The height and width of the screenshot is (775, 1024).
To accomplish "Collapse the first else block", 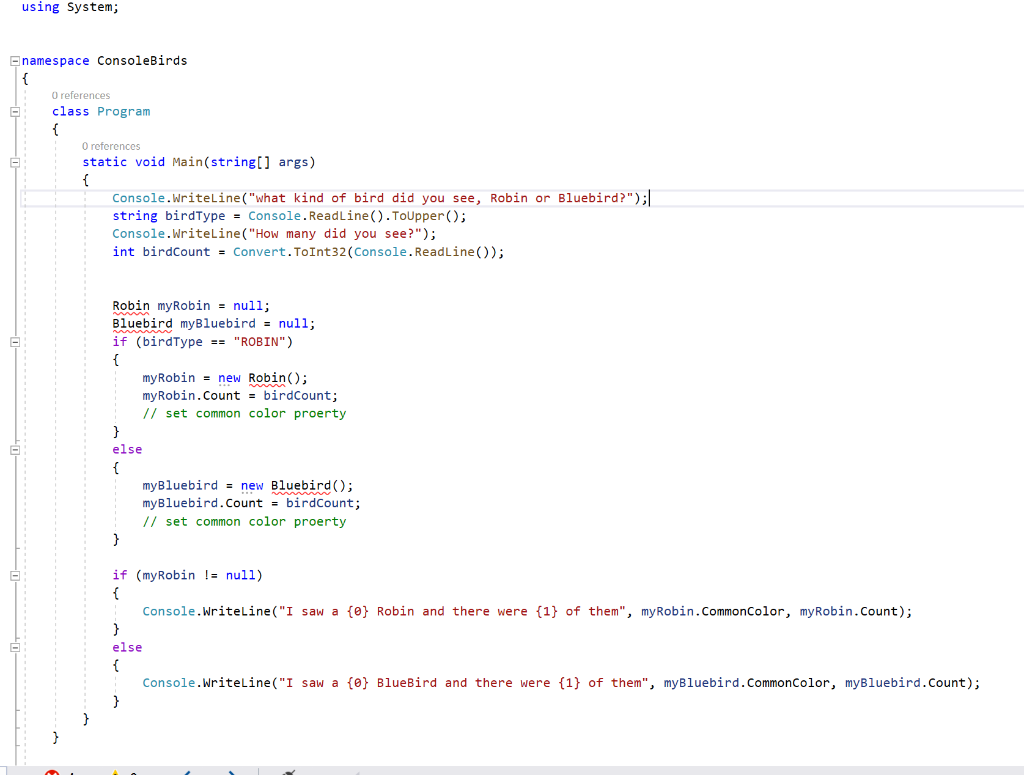I will click(x=14, y=449).
